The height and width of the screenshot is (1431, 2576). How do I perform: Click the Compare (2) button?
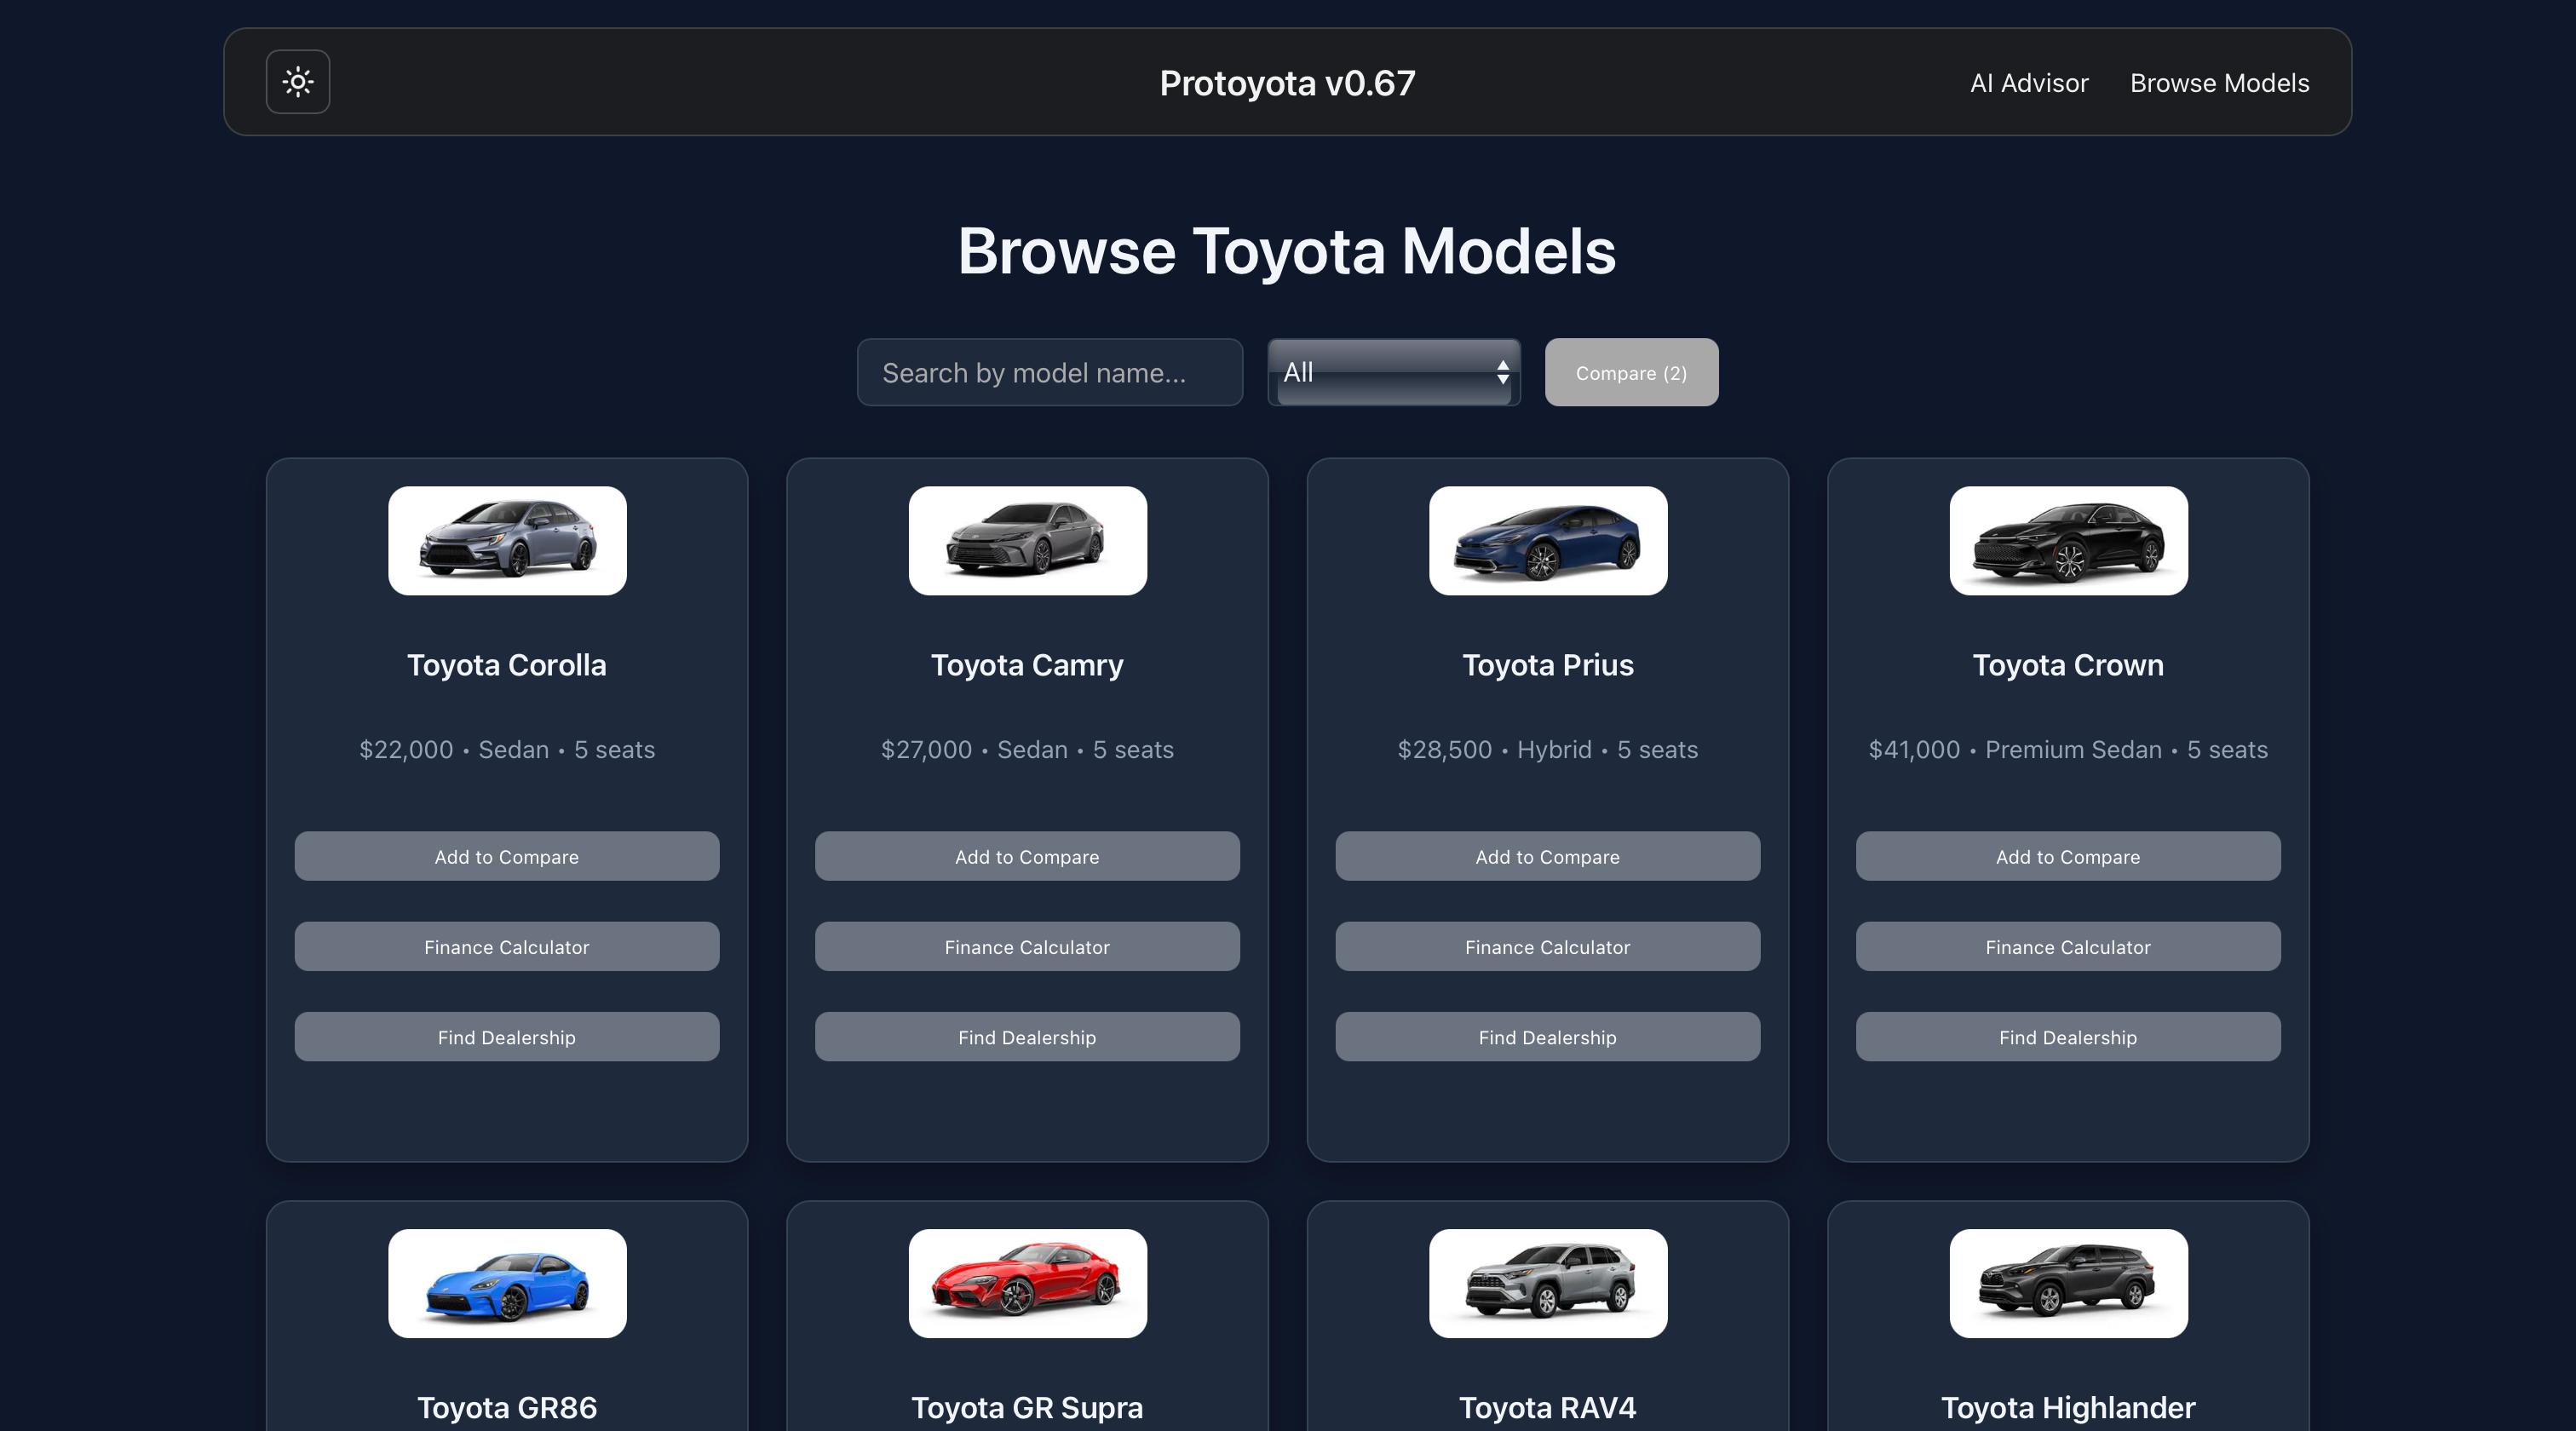(1630, 373)
